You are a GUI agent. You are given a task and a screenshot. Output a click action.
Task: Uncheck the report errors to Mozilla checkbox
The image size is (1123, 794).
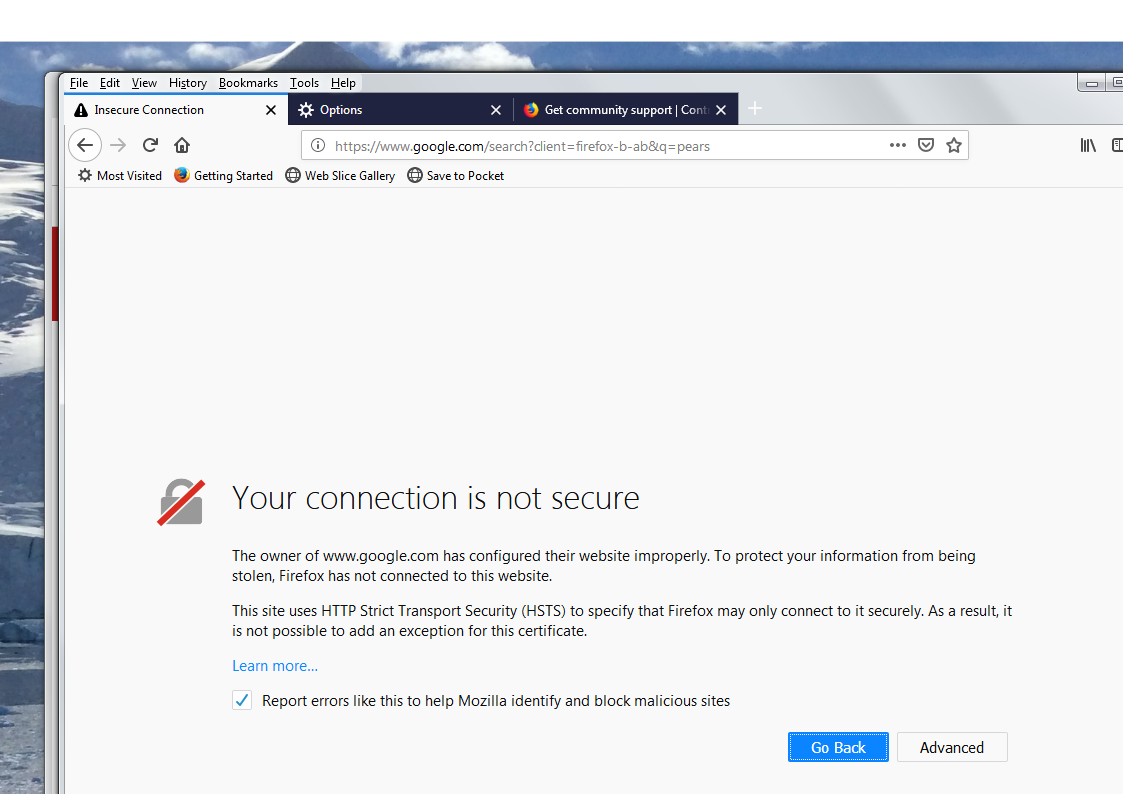point(242,700)
